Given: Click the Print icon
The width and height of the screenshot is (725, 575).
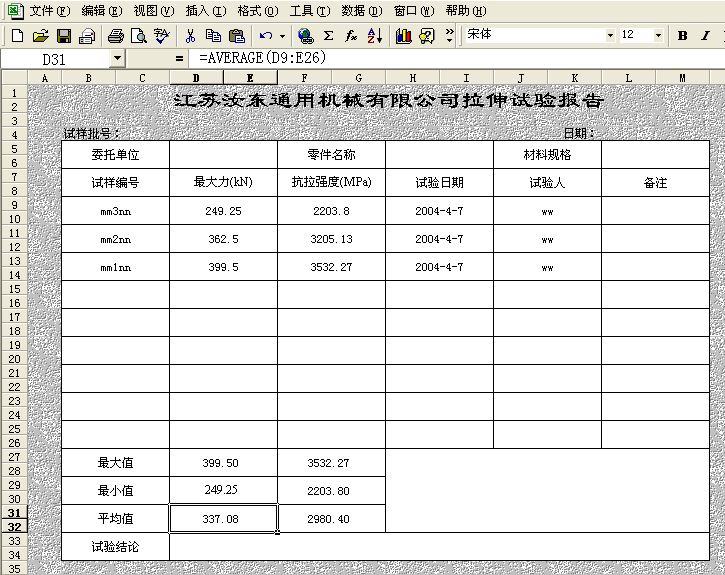Looking at the screenshot, I should pos(116,36).
